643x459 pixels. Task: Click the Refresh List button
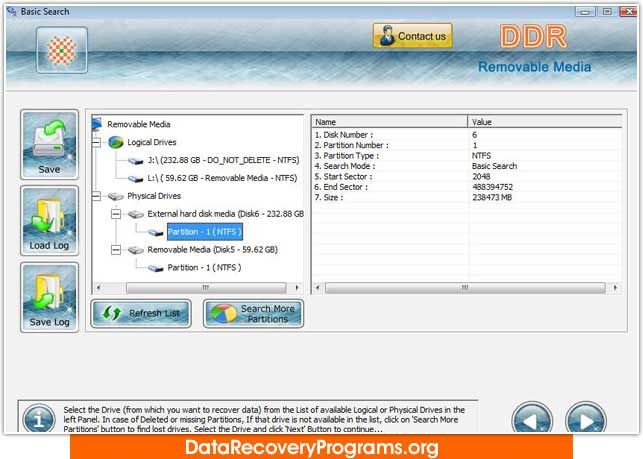(x=141, y=313)
